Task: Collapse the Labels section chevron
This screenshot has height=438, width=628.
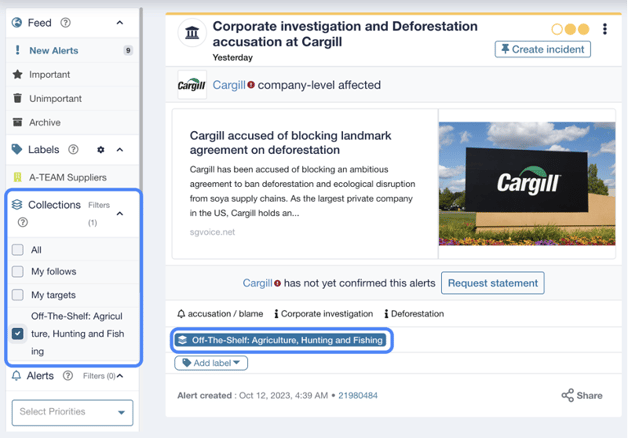Action: [120, 150]
